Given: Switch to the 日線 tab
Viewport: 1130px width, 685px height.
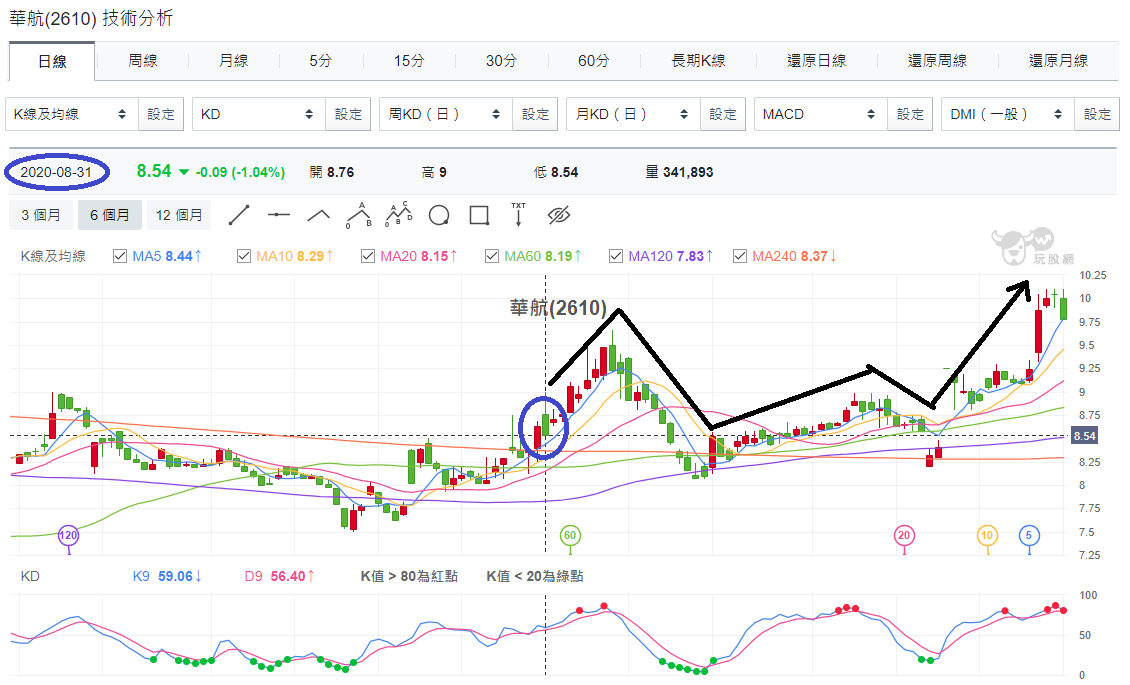Looking at the screenshot, I should 52,61.
